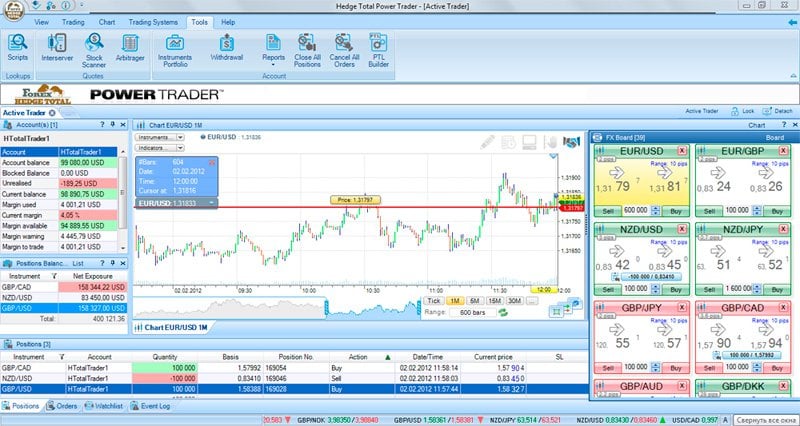The image size is (800, 426).
Task: Click Buy on the GBP/JPY tile
Action: click(x=676, y=368)
